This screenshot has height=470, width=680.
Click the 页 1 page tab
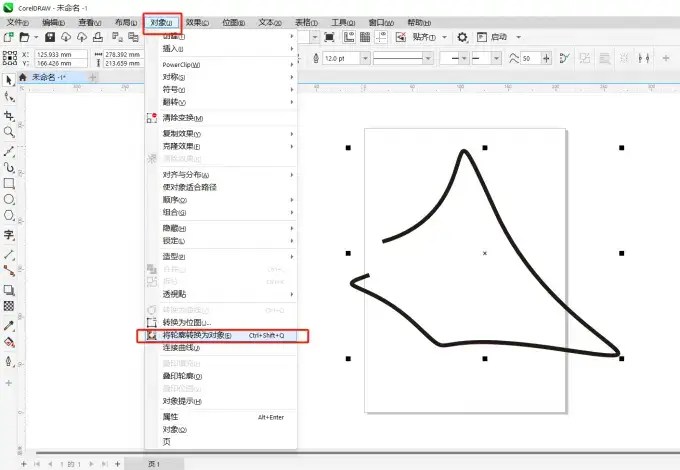point(154,464)
